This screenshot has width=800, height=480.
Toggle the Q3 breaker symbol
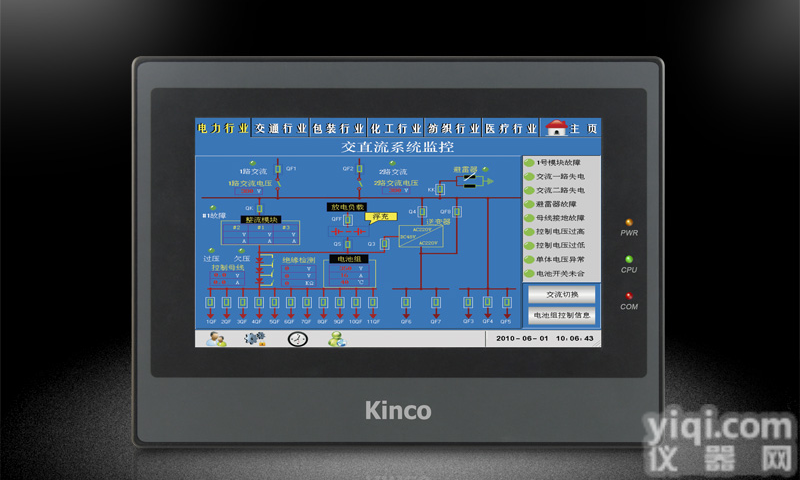point(385,244)
